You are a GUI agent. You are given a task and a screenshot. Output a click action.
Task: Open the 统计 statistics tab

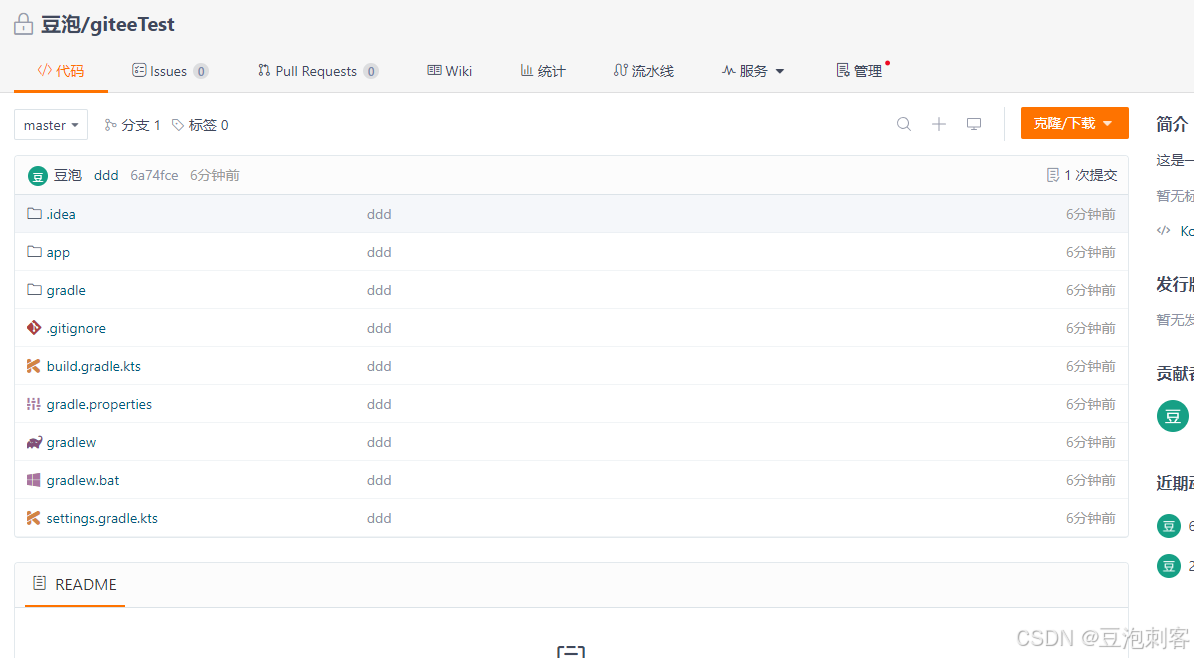543,71
